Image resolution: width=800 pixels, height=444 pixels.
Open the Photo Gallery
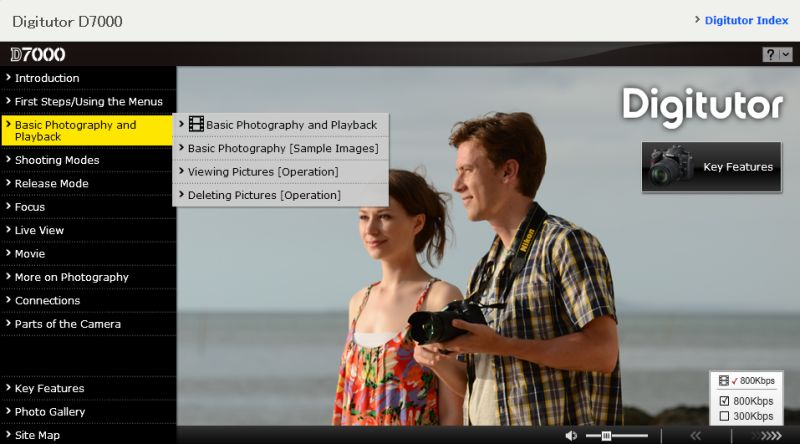pyautogui.click(x=50, y=412)
